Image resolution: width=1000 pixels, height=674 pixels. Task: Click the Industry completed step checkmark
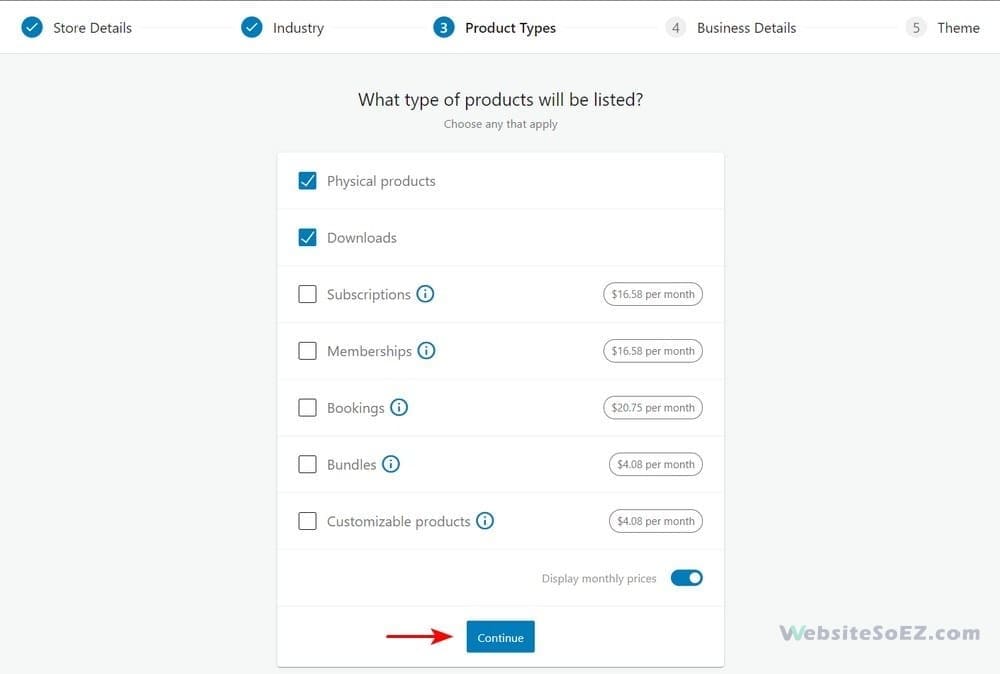pyautogui.click(x=251, y=27)
